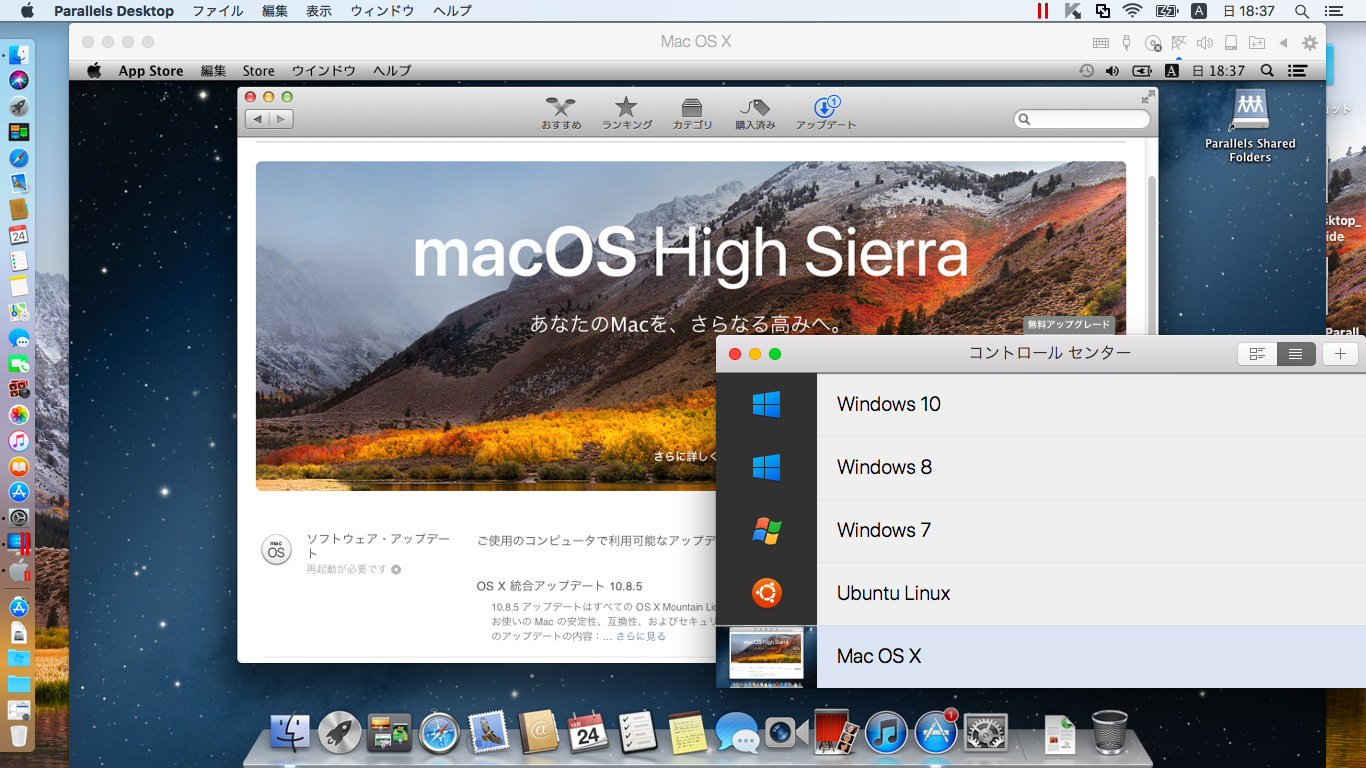This screenshot has height=768, width=1366.
Task: Click the 再起動が必要です info arrow
Action: (396, 569)
